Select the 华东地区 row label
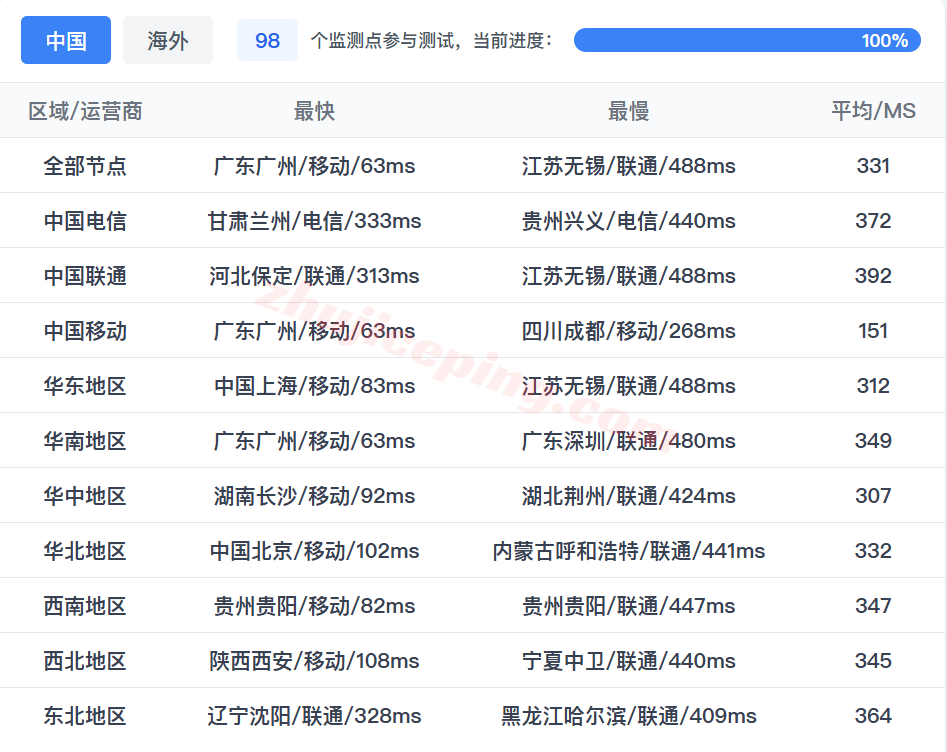Viewport: 947px width, 752px height. coord(85,385)
